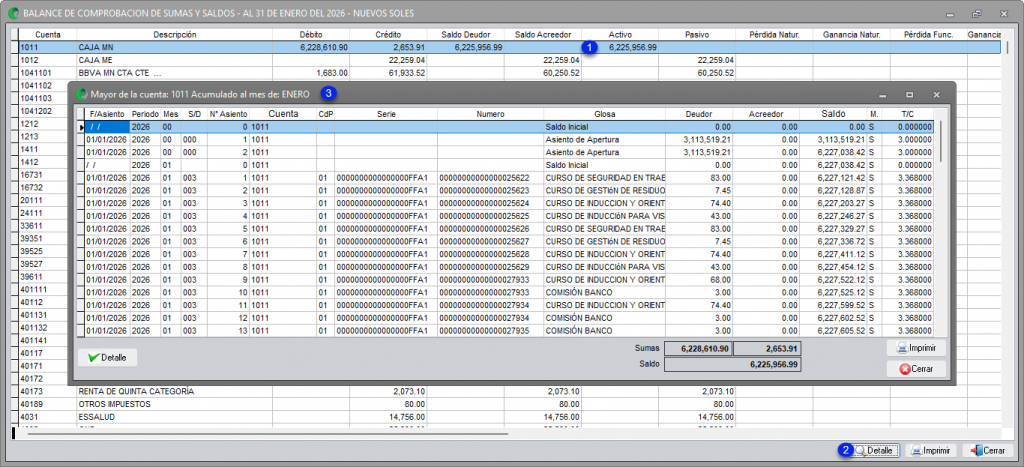Screen dimensions: 1024x467
Task: Click the N° Asiento column header
Action: (229, 114)
